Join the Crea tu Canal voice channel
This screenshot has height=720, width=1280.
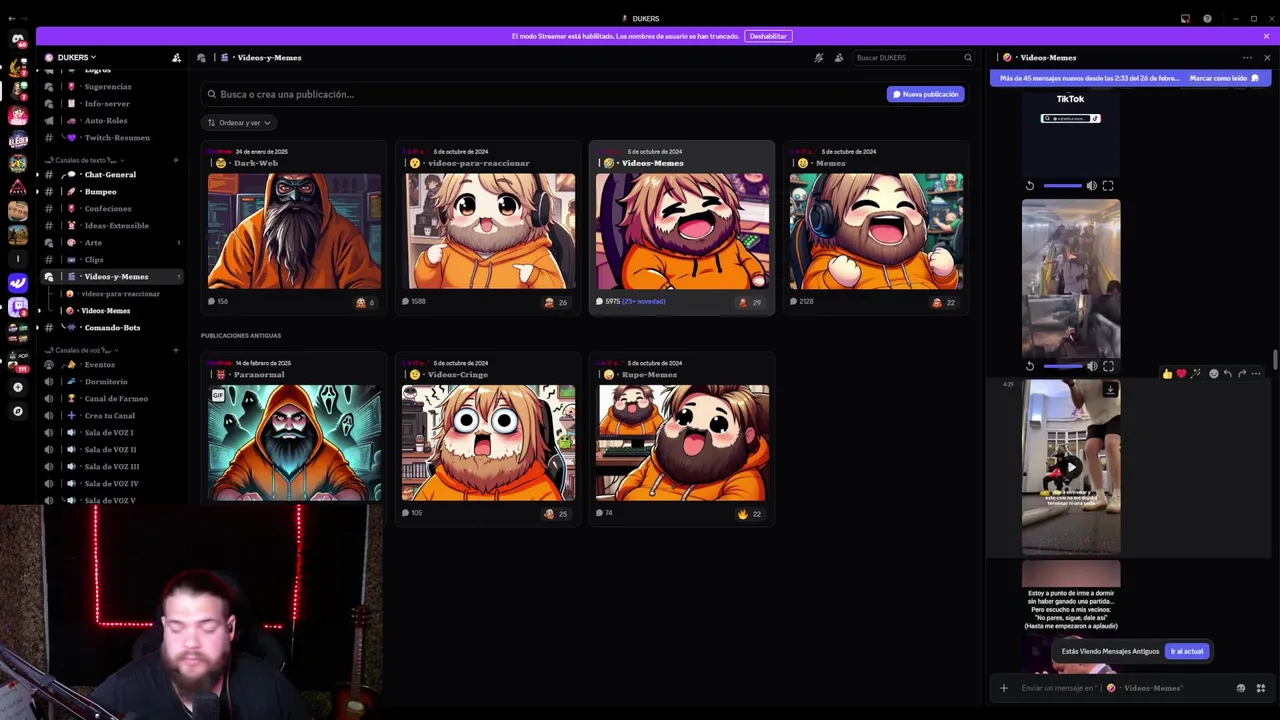pyautogui.click(x=112, y=416)
